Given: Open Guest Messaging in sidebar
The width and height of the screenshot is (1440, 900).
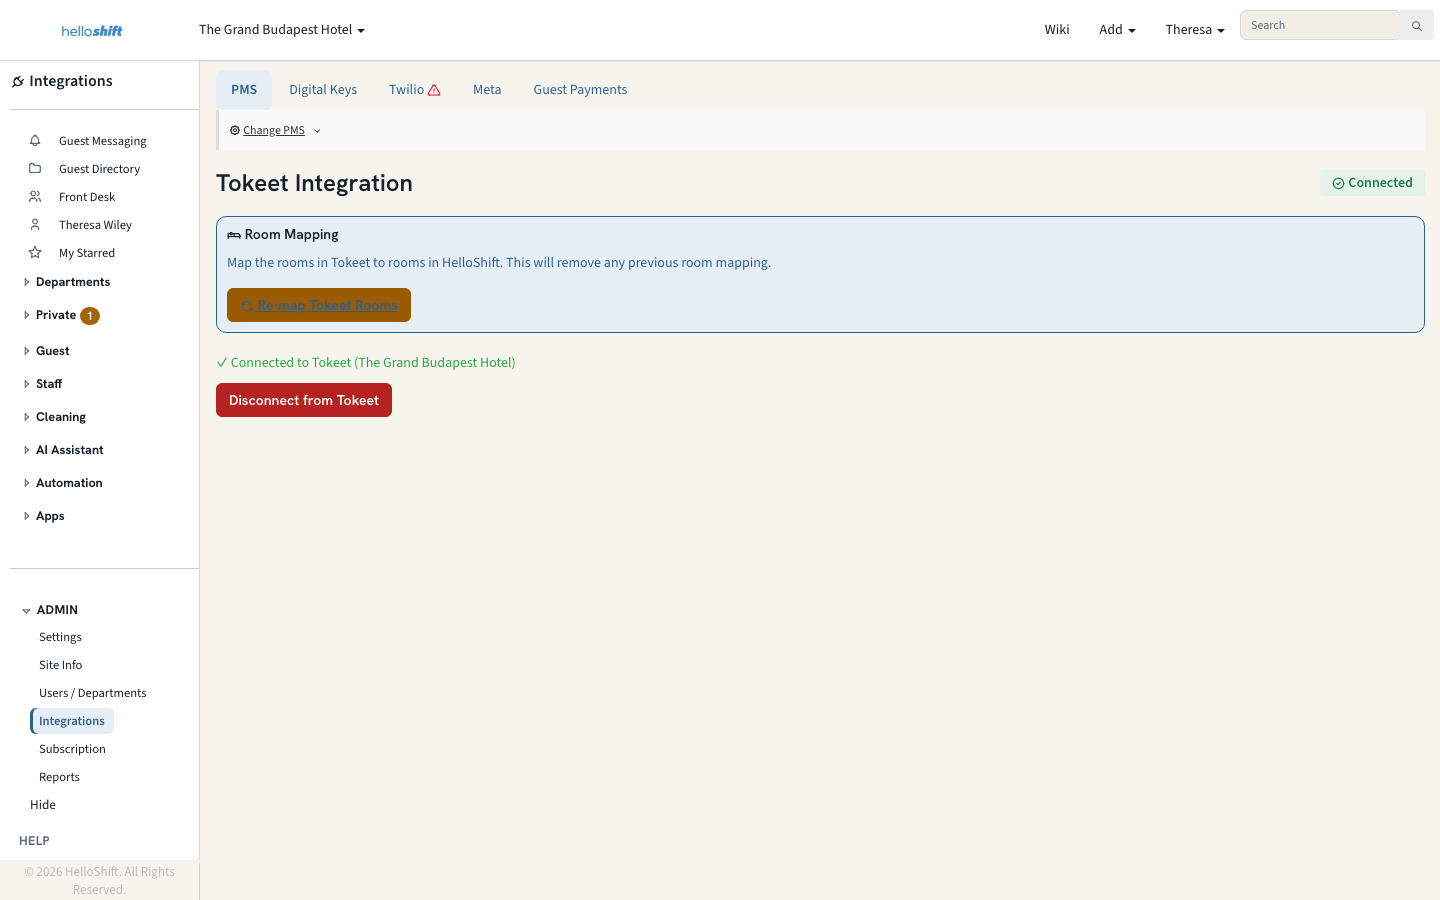Looking at the screenshot, I should click(103, 141).
